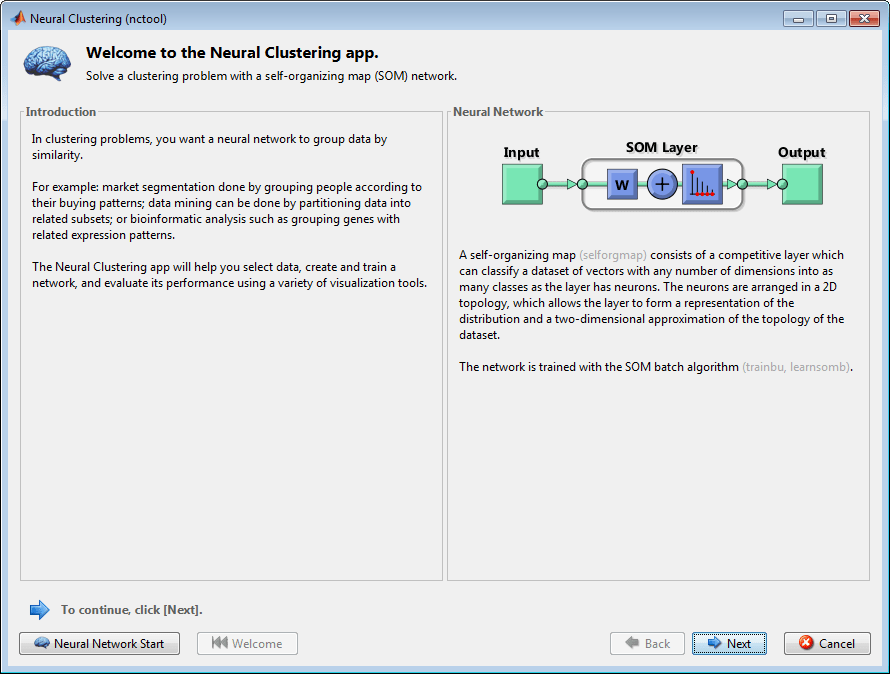The image size is (890, 674).
Task: Close the Neural Clustering window
Action: [x=864, y=19]
